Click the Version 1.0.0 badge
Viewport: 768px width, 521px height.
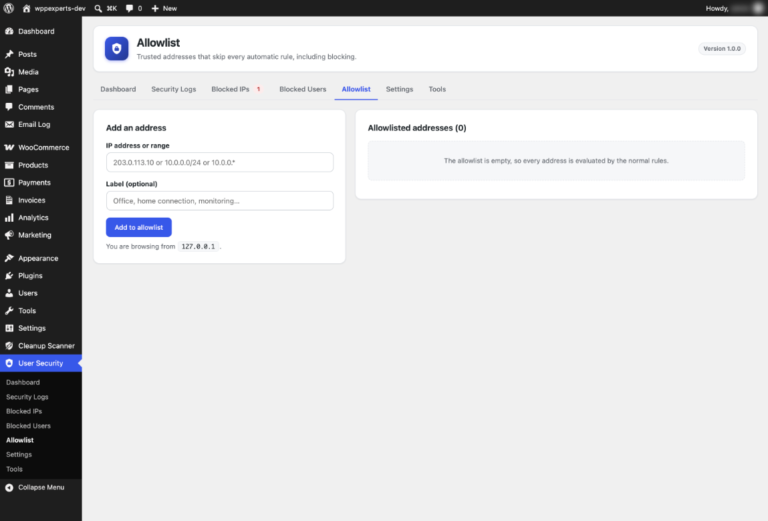722,48
